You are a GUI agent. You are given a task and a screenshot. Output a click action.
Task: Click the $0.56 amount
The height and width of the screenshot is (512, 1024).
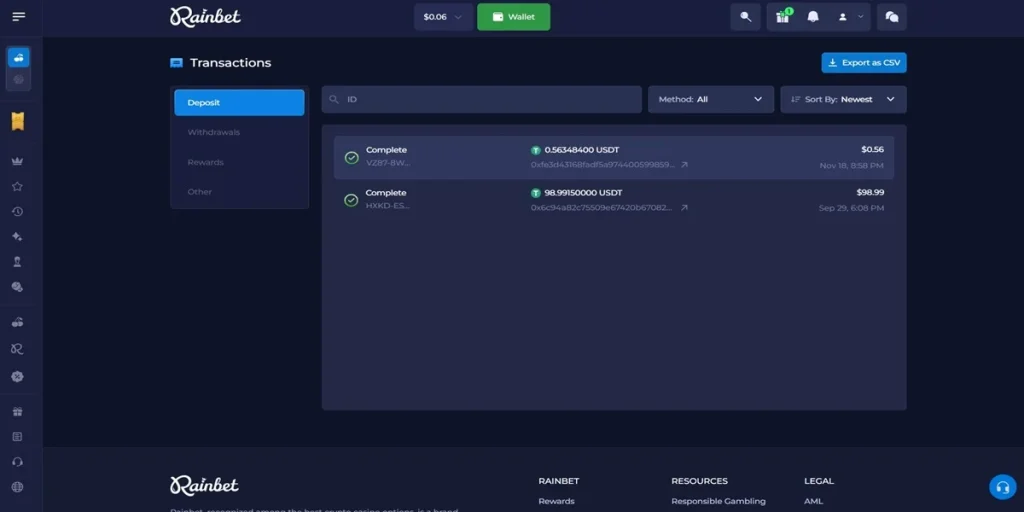872,150
